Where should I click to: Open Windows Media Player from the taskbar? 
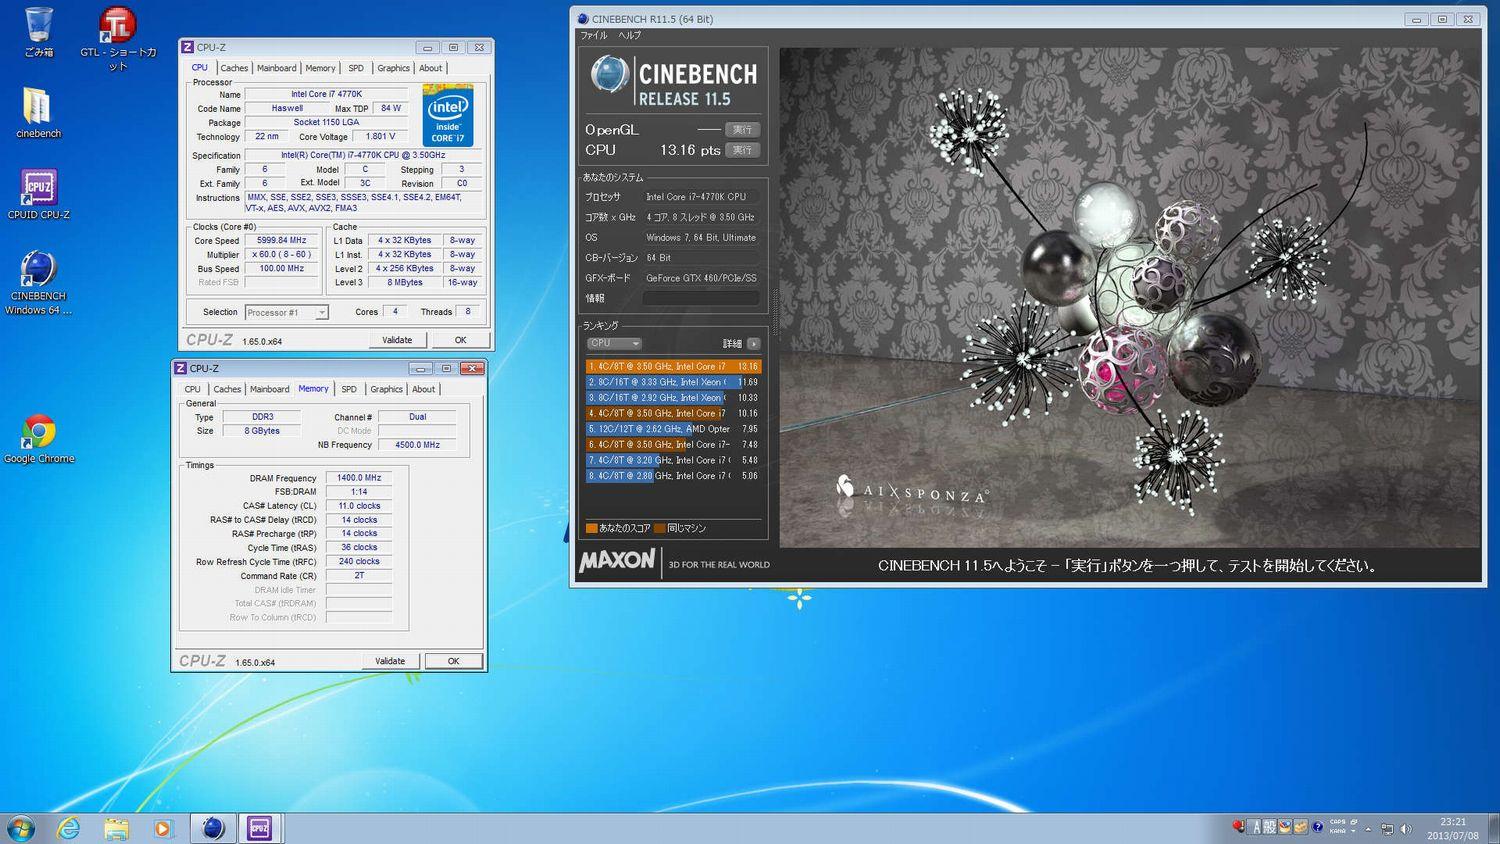[x=162, y=828]
